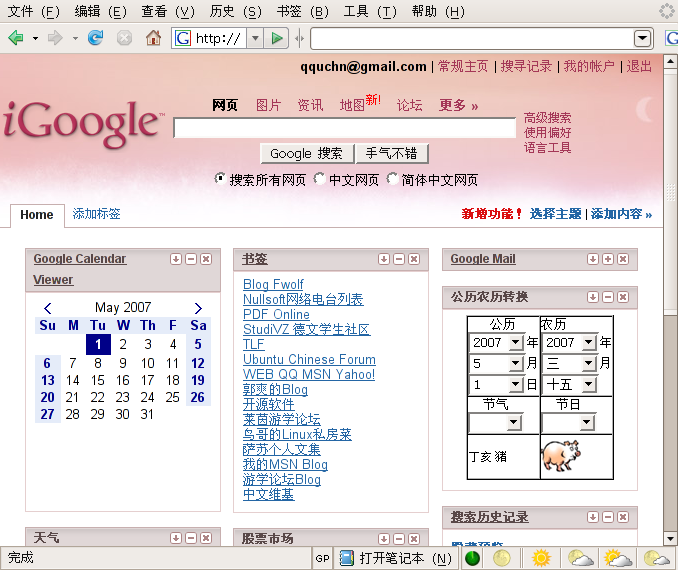Reload the page with the blue refresh icon
Screen dimensions: 678x570
pos(96,38)
